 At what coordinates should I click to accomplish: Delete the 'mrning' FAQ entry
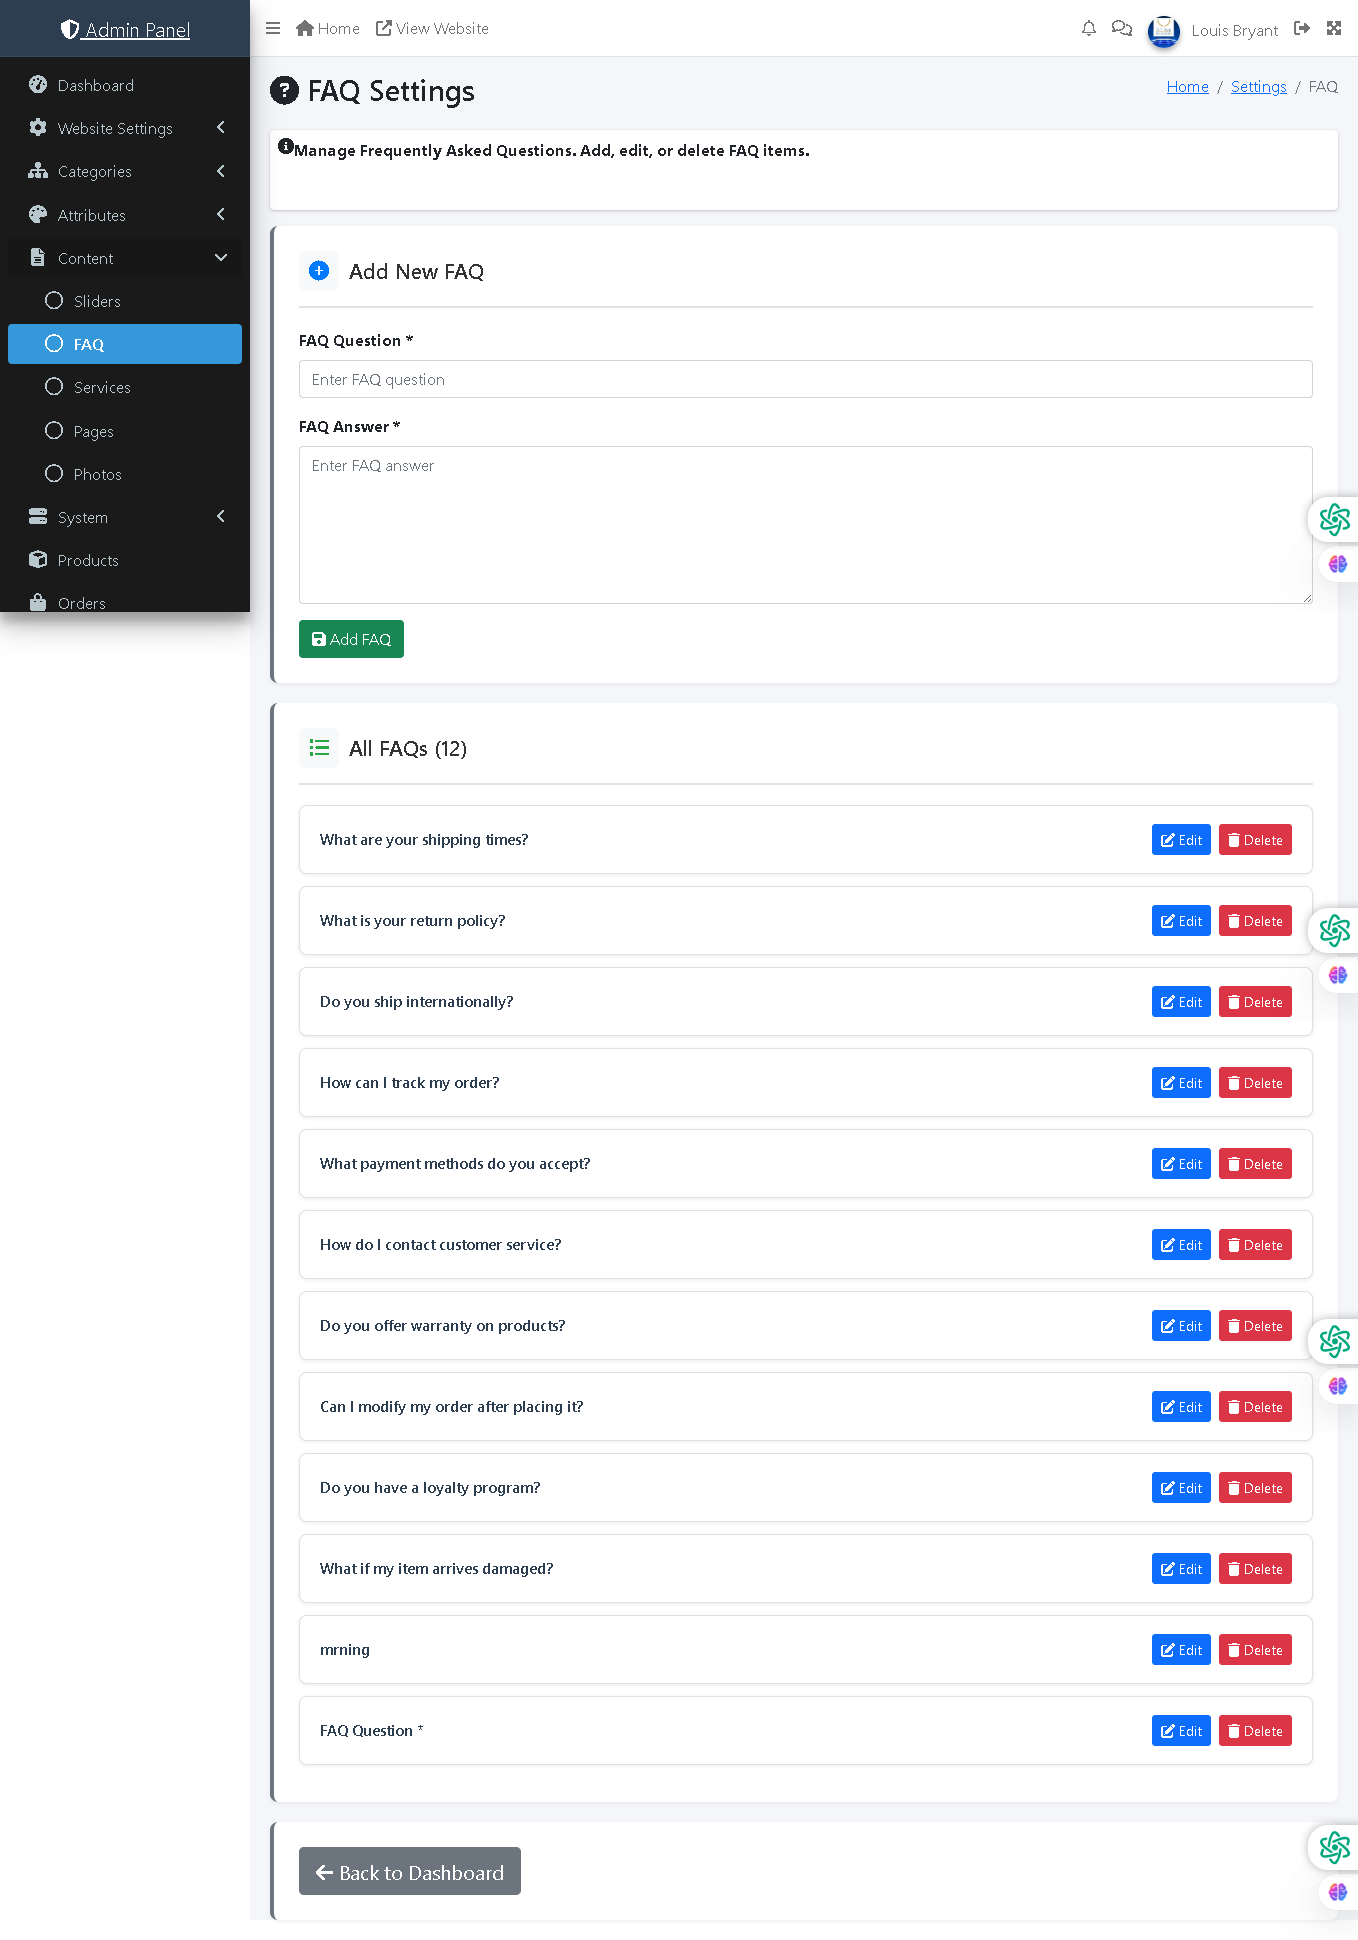click(1255, 1650)
